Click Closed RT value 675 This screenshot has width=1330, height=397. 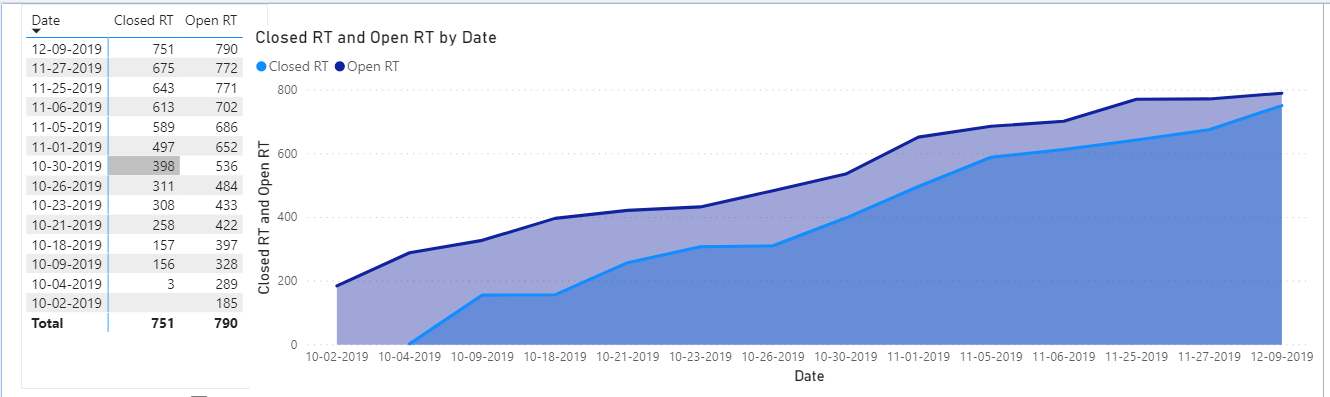point(163,68)
